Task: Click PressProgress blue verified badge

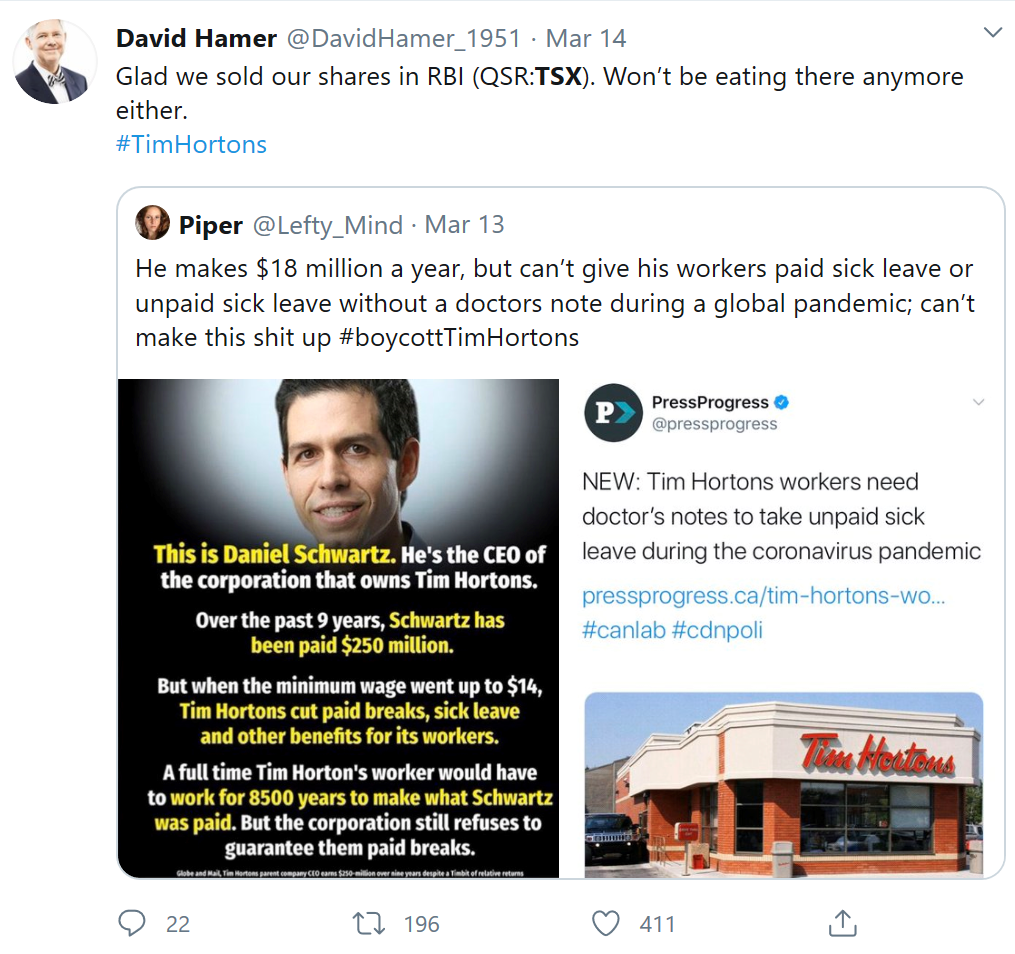Action: 783,402
